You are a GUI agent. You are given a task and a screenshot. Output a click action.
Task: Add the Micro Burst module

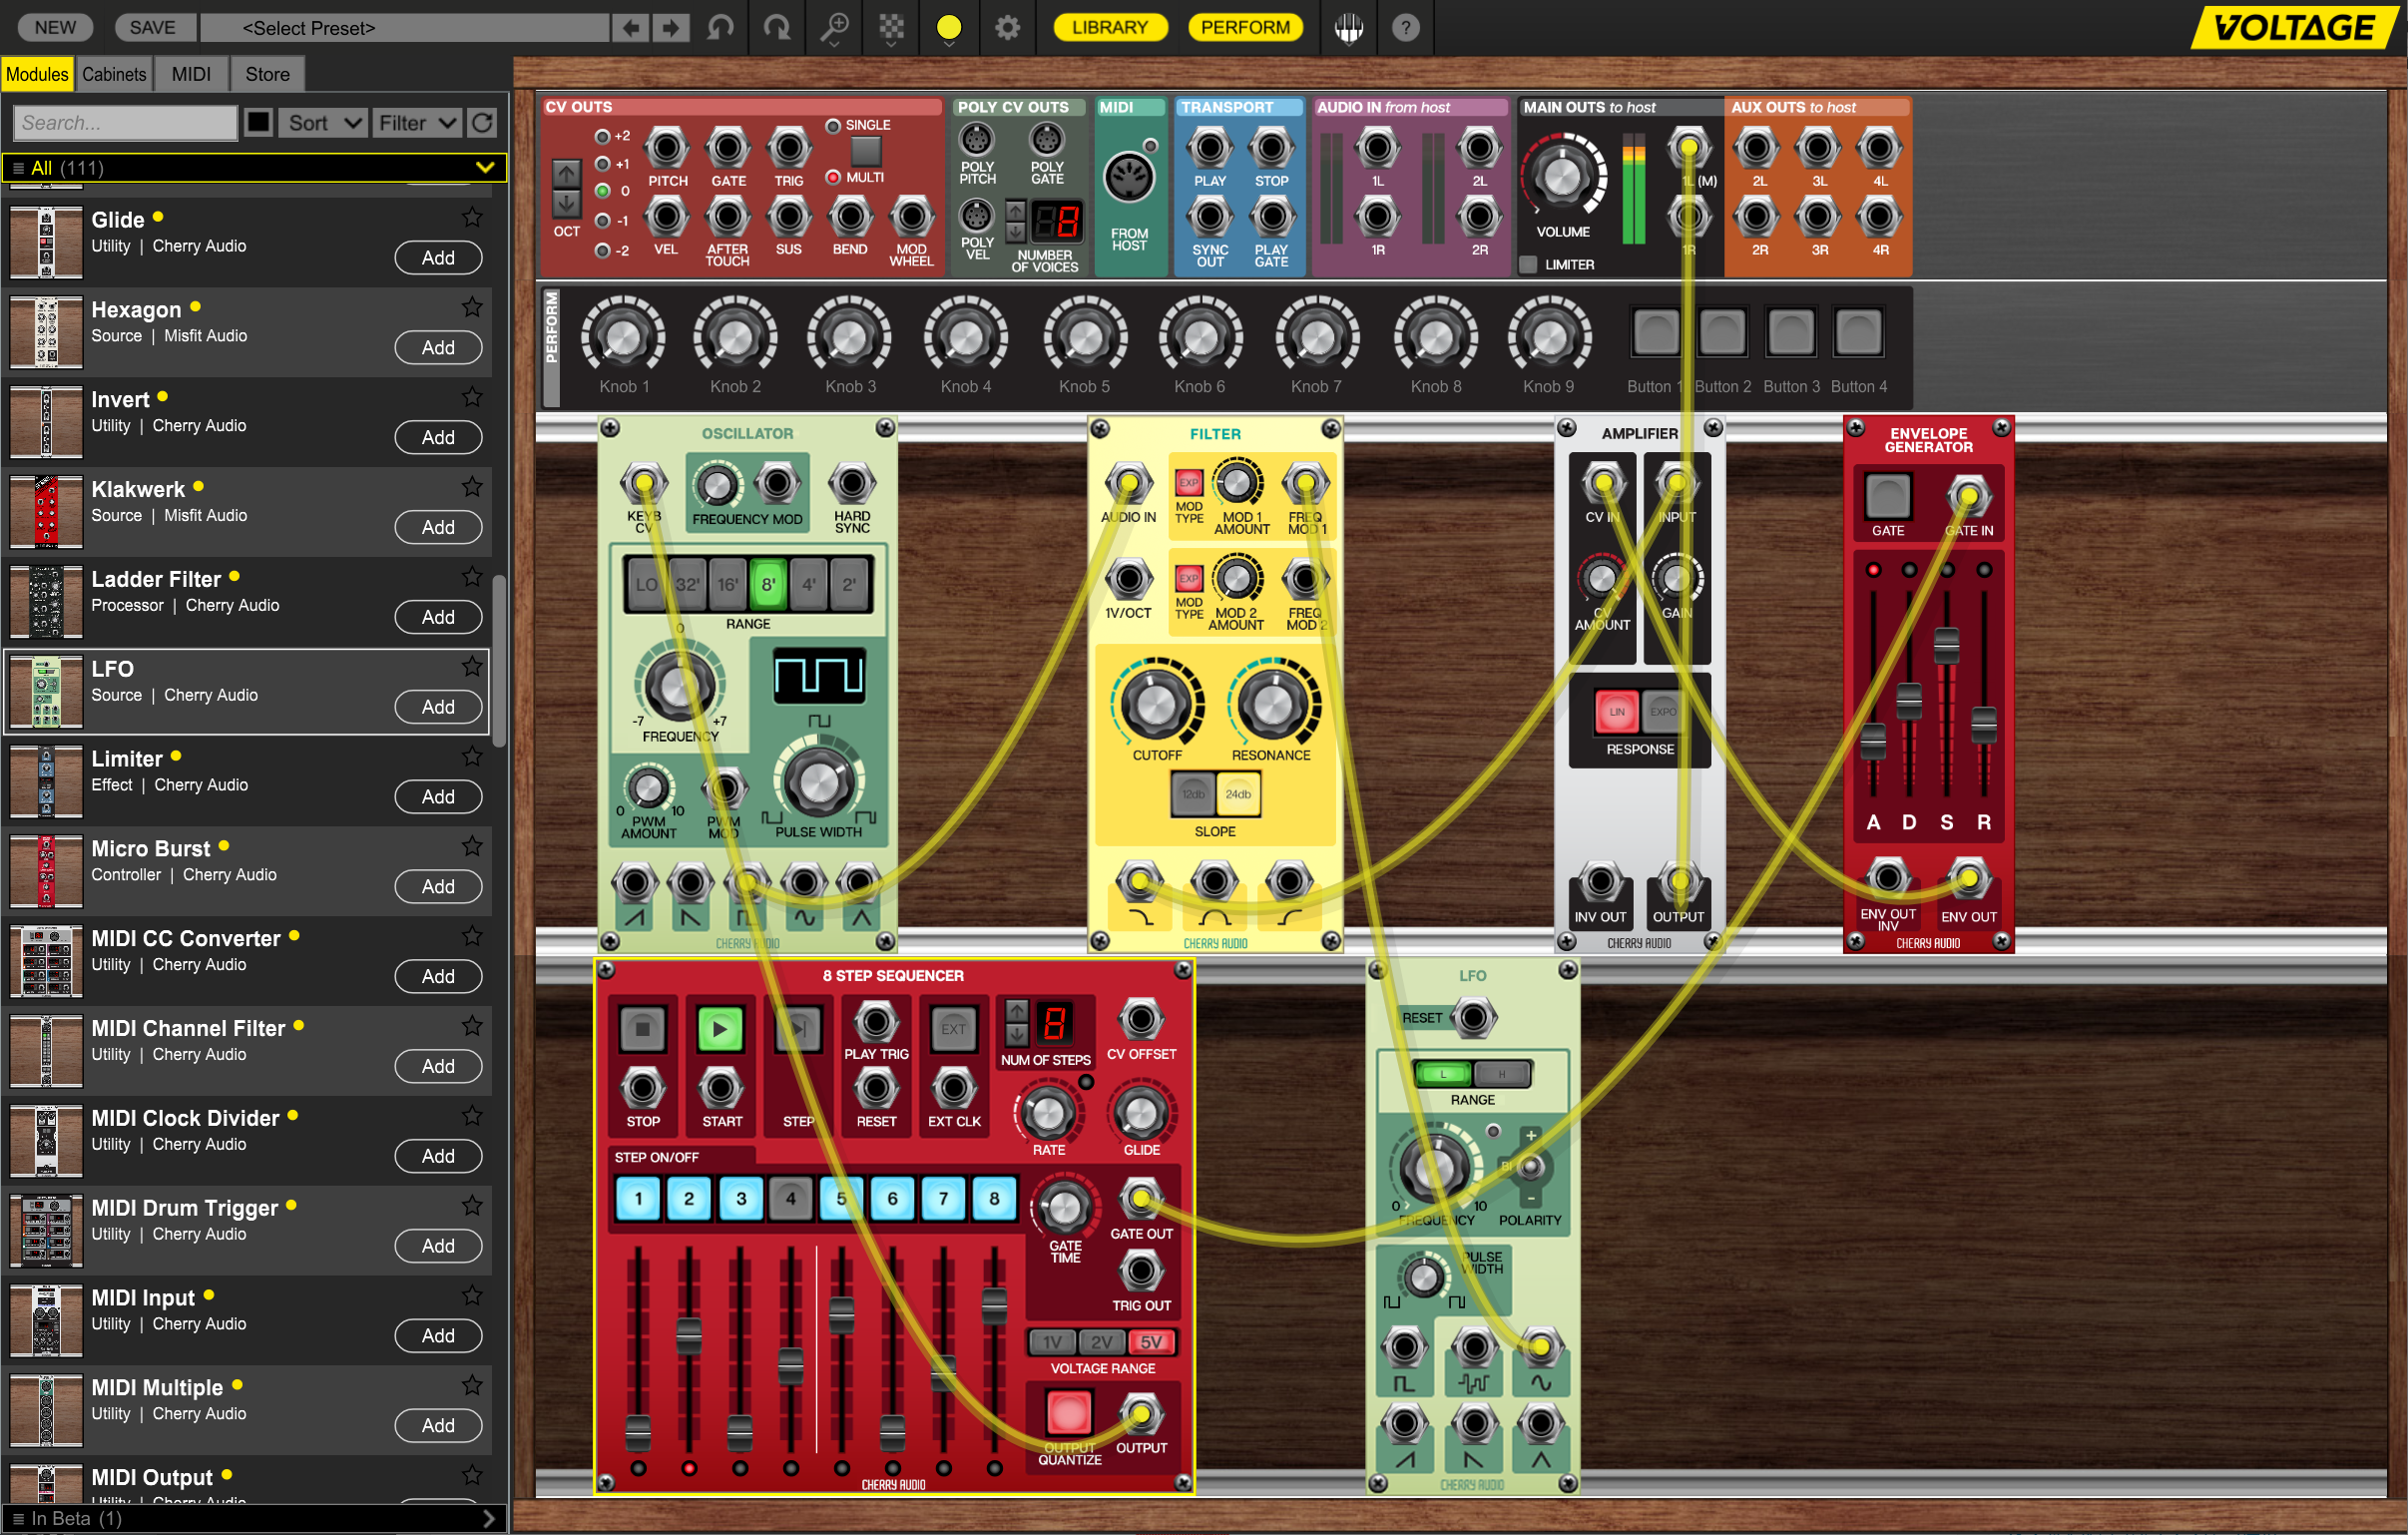438,886
